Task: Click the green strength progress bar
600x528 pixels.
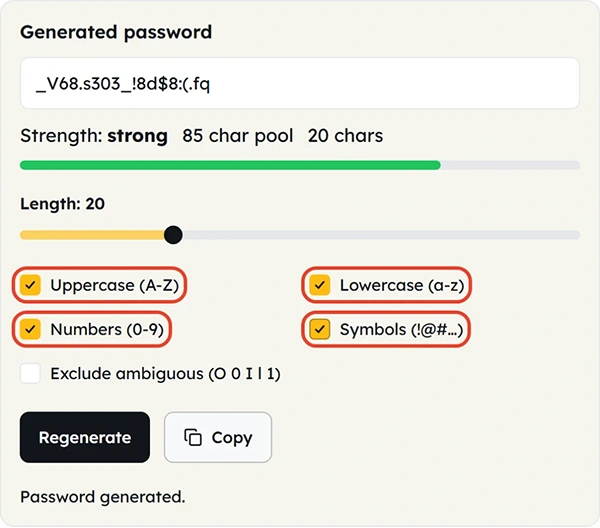Action: tap(230, 165)
